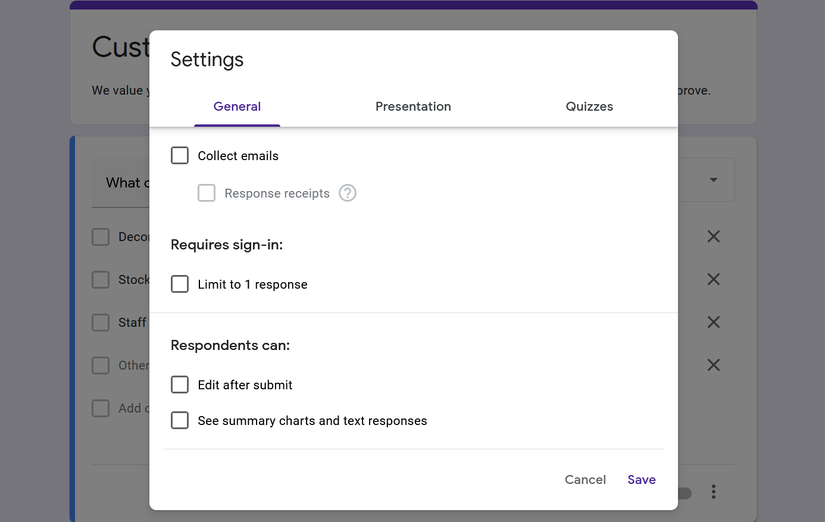Select the General settings tab
Image resolution: width=825 pixels, height=522 pixels.
237,106
